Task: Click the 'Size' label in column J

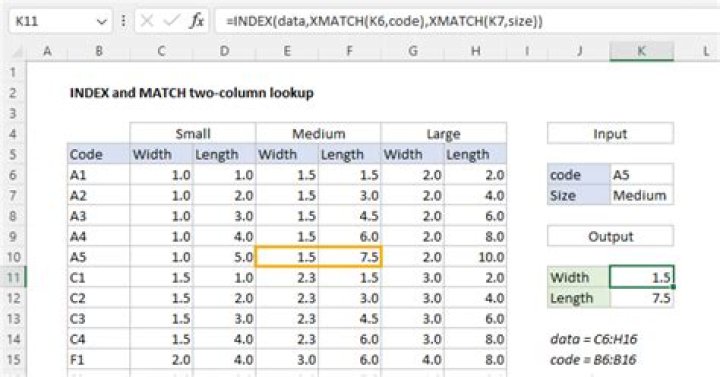Action: (x=579, y=196)
